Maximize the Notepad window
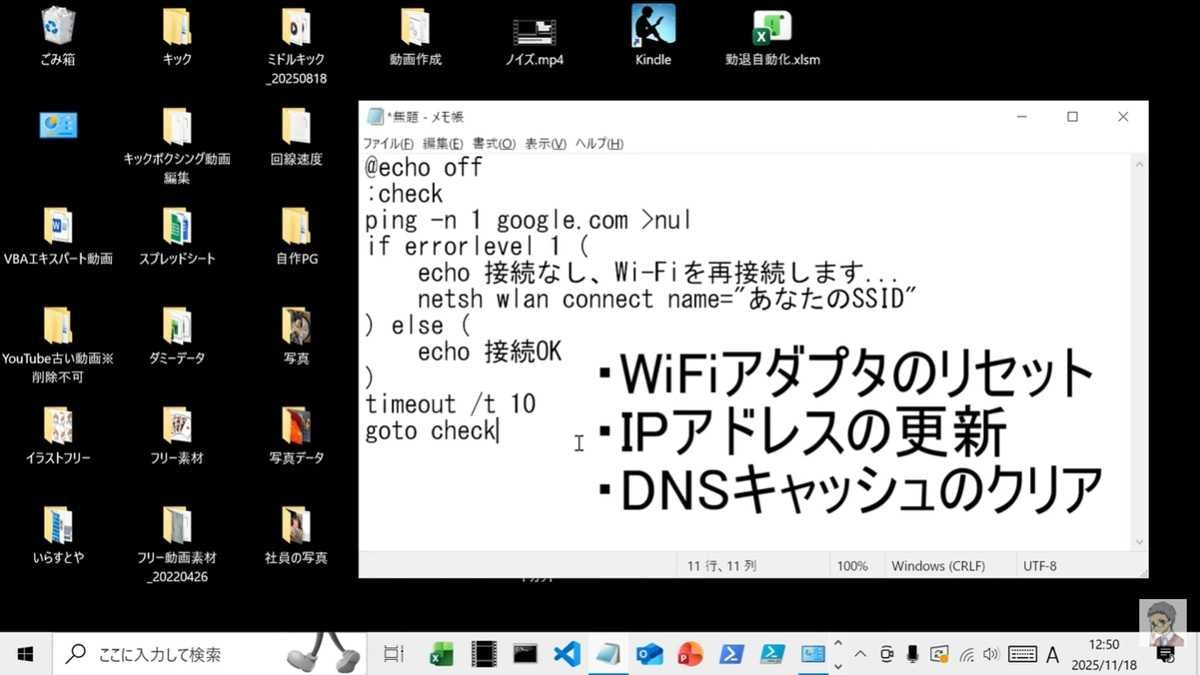 [1072, 117]
